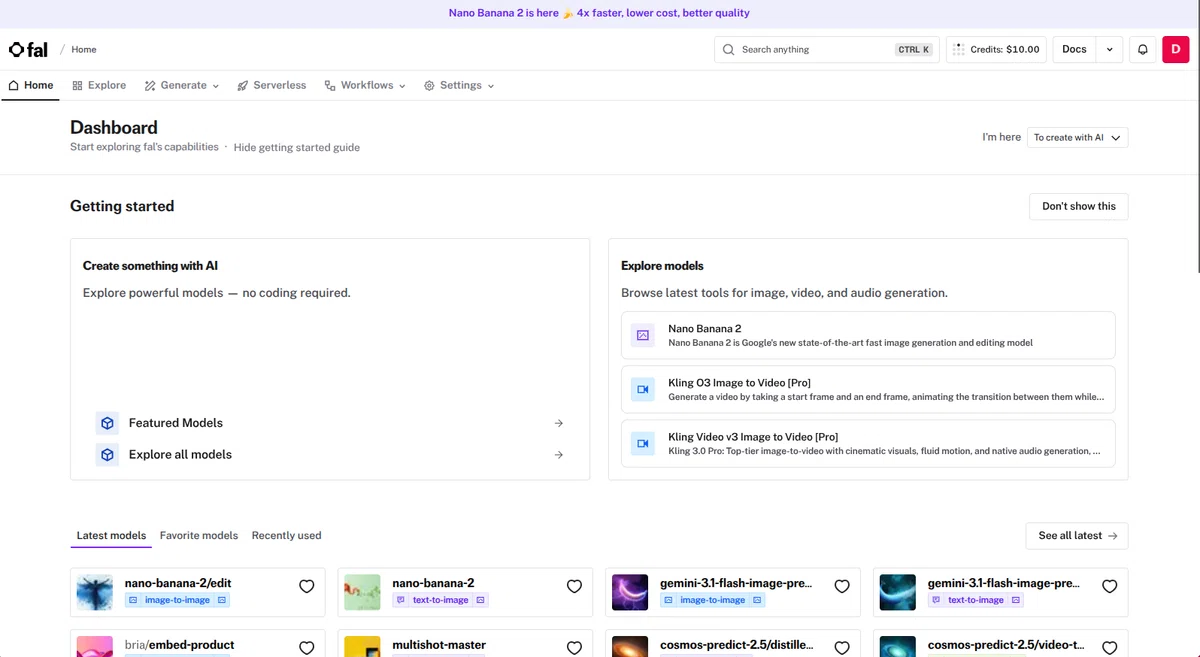Click the Kling O3 Image to Video camera icon
The height and width of the screenshot is (657, 1200).
click(643, 389)
